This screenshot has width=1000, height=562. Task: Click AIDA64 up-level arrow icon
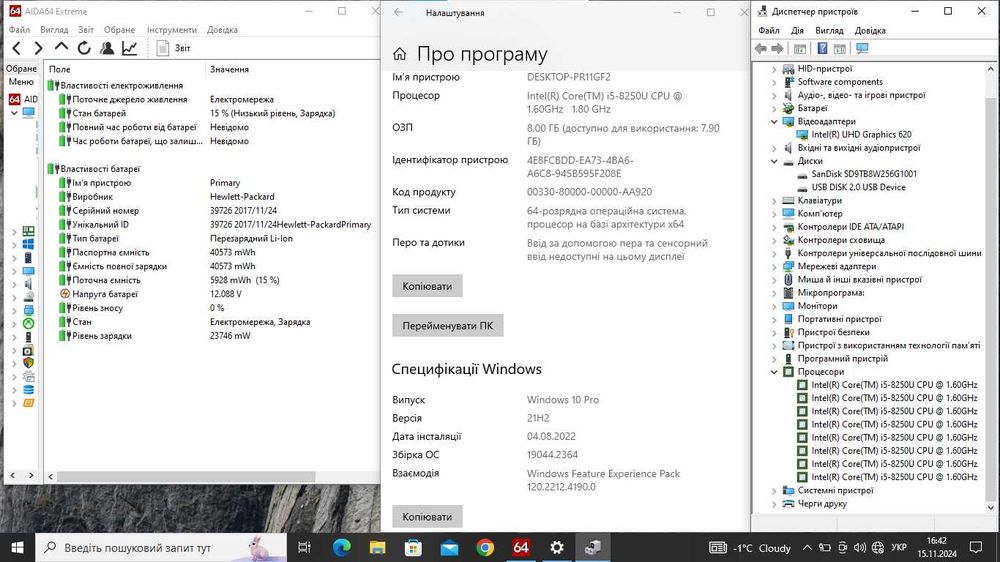(61, 47)
